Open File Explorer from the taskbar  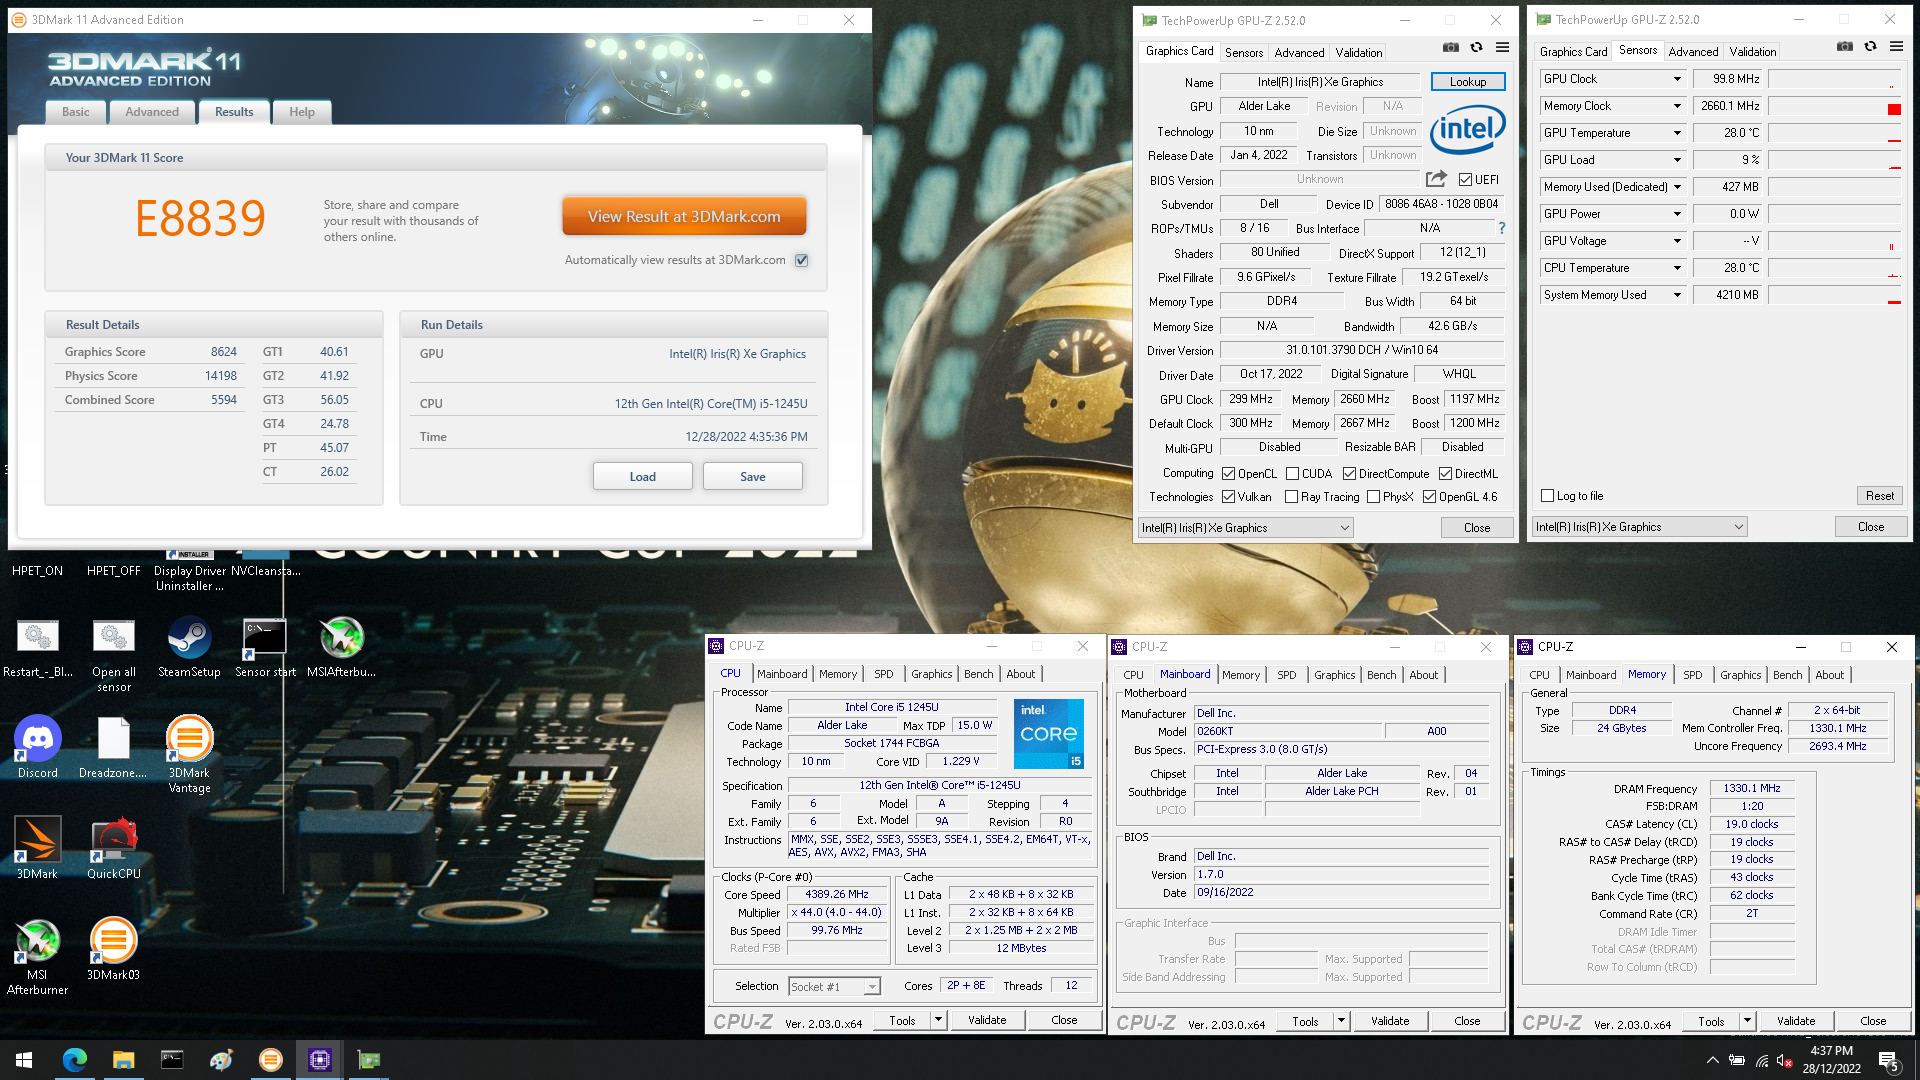click(x=123, y=1060)
